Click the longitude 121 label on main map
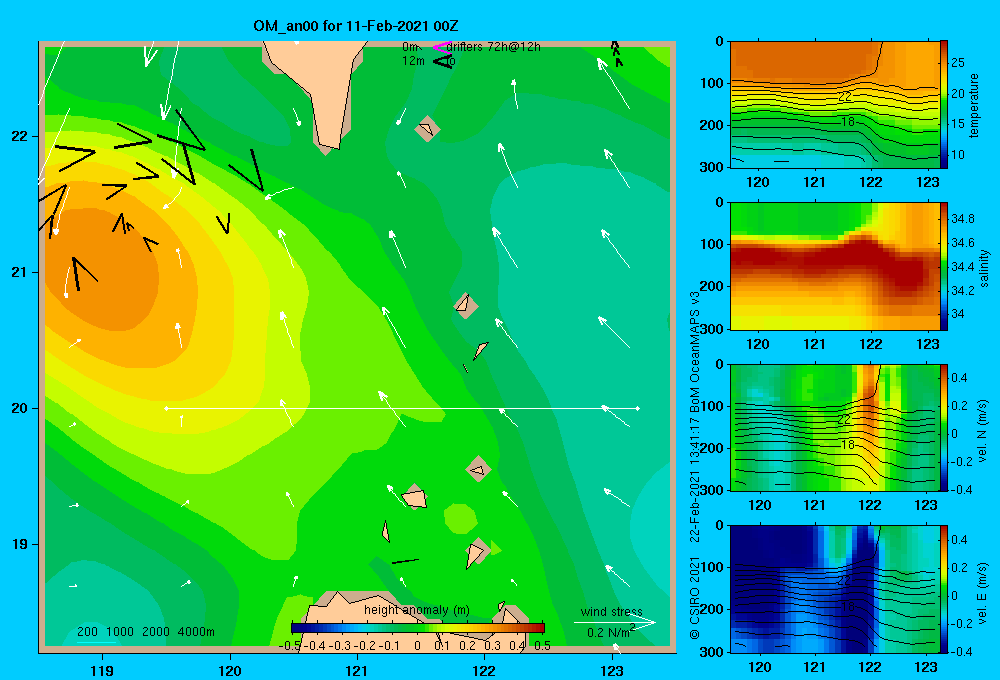Image resolution: width=1000 pixels, height=680 pixels. tap(357, 670)
